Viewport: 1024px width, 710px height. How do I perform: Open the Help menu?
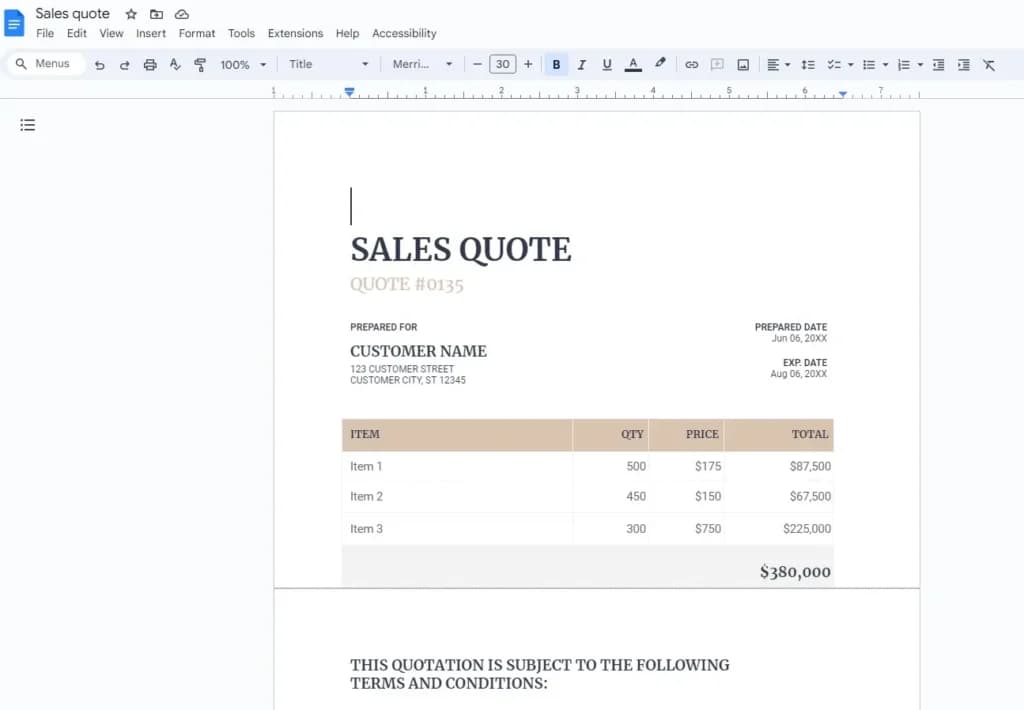coord(347,33)
